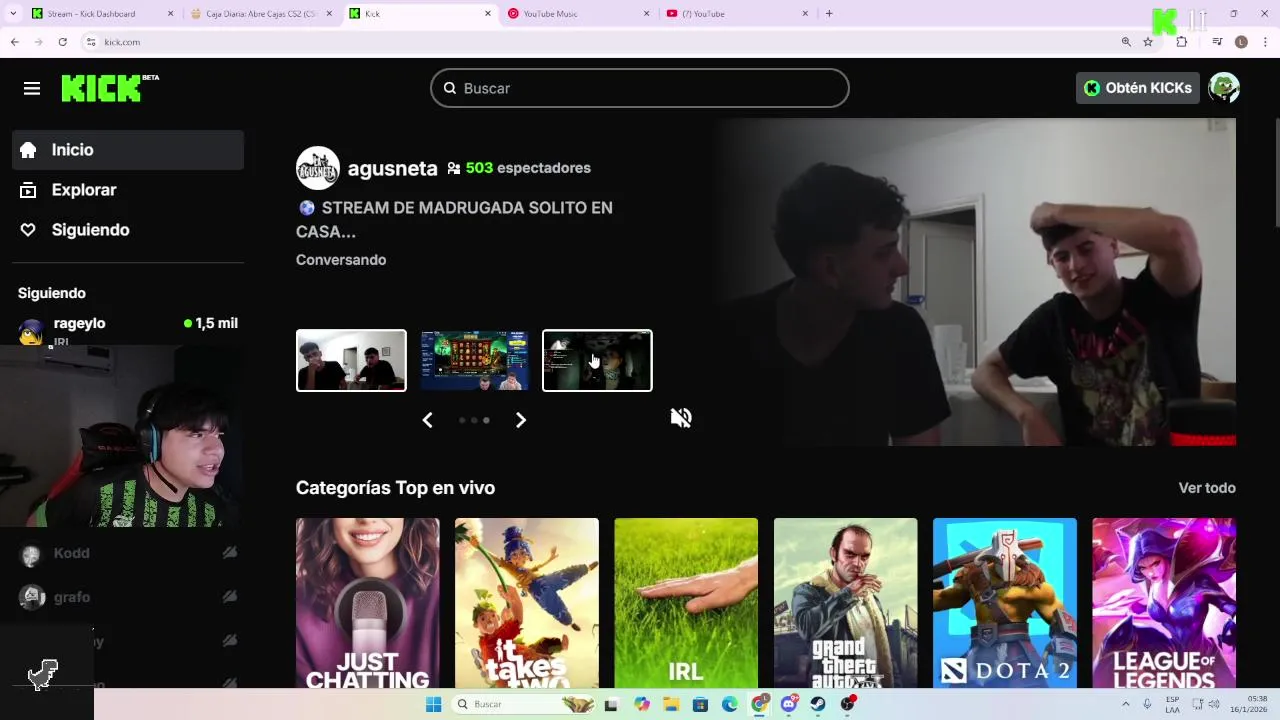Open the user profile avatar menu

(x=1224, y=88)
